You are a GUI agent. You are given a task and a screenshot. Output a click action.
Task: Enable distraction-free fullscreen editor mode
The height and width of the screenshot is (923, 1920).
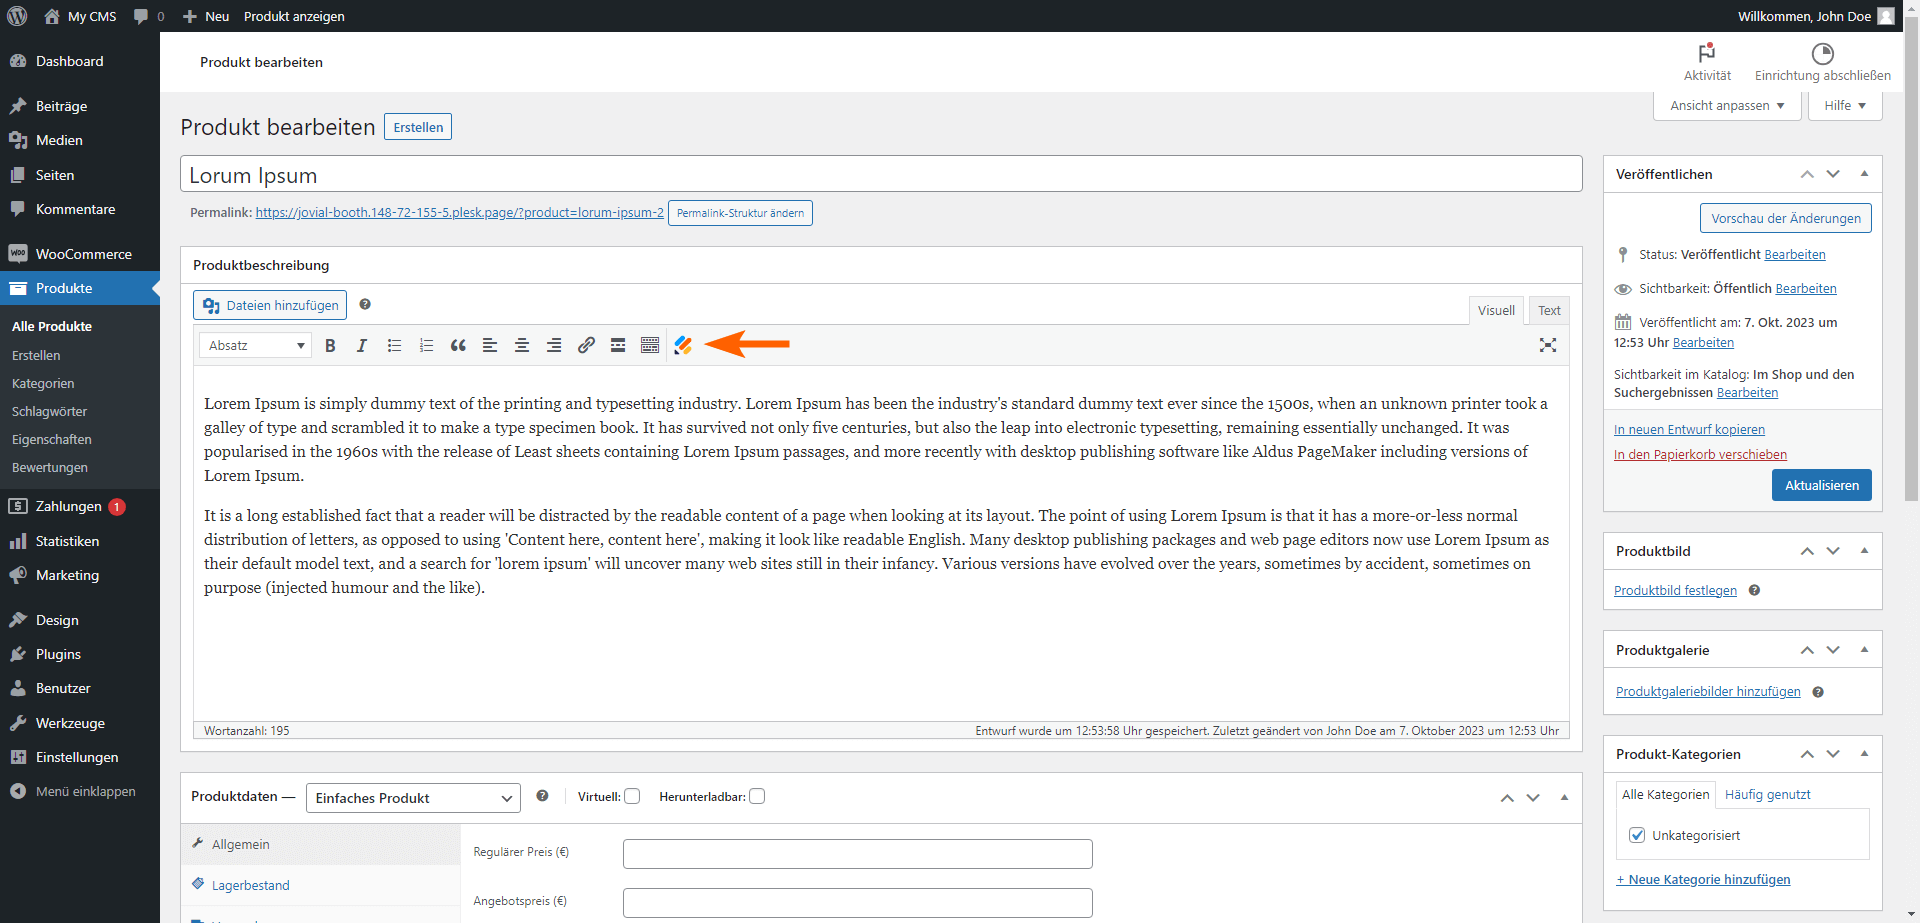(1548, 345)
